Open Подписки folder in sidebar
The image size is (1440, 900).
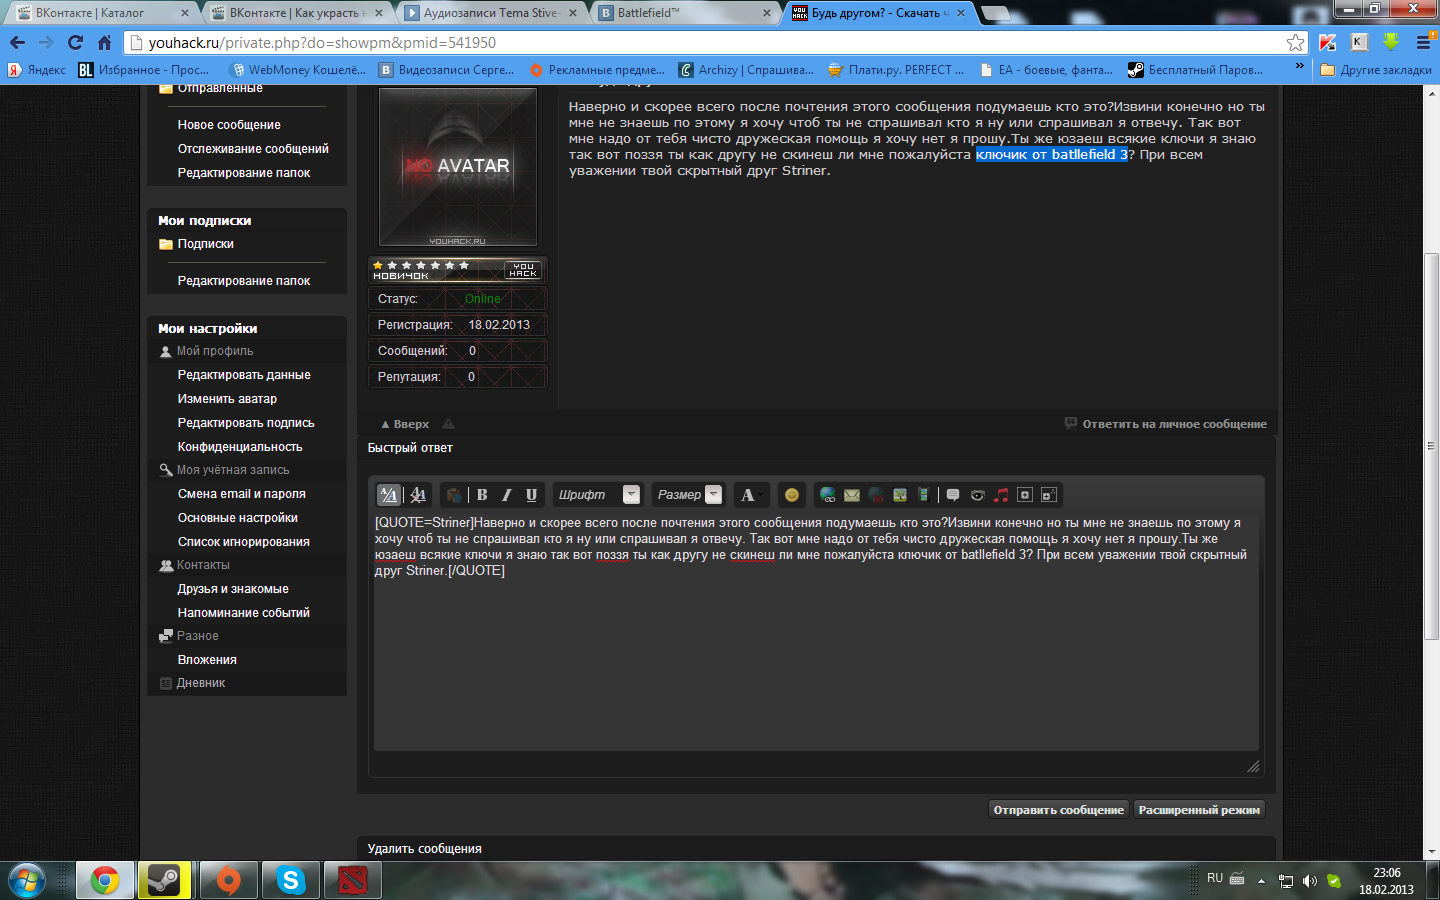tap(205, 244)
